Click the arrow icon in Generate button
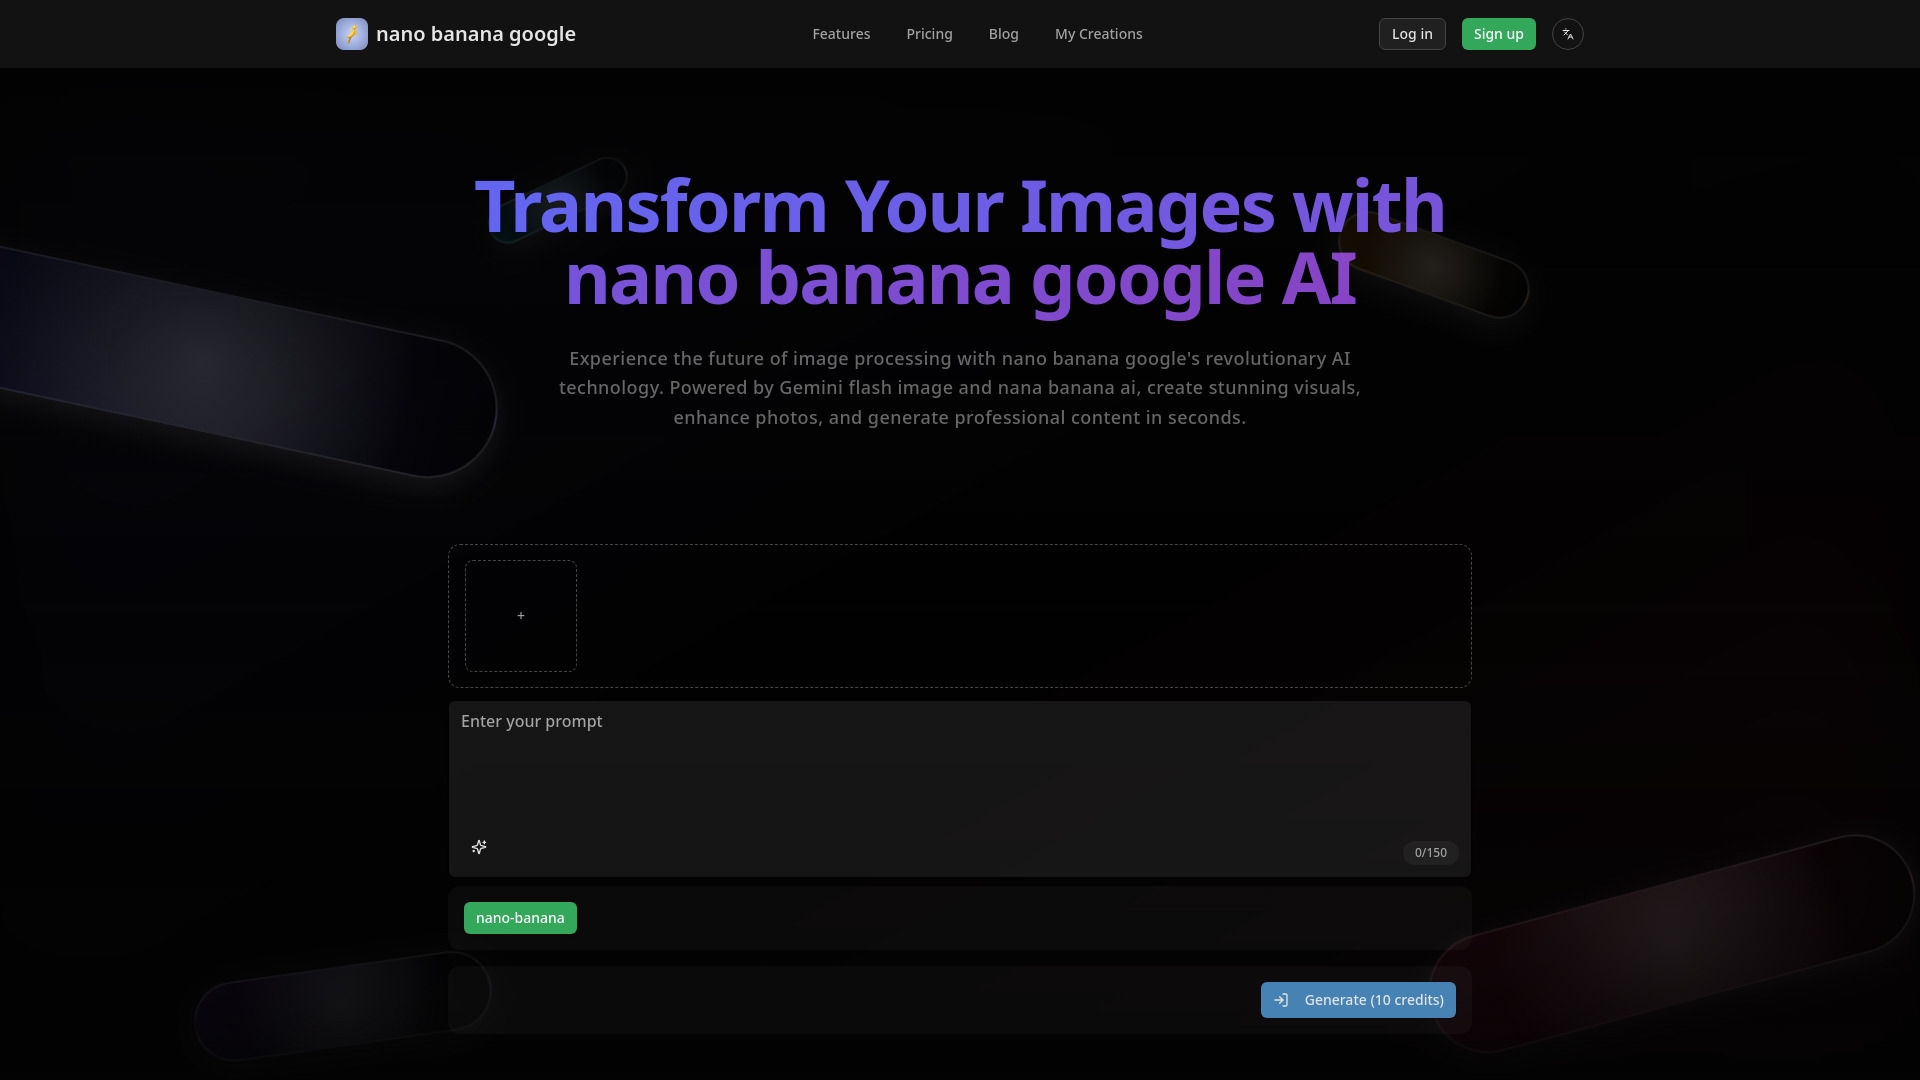Image resolution: width=1920 pixels, height=1080 pixels. [1281, 1000]
